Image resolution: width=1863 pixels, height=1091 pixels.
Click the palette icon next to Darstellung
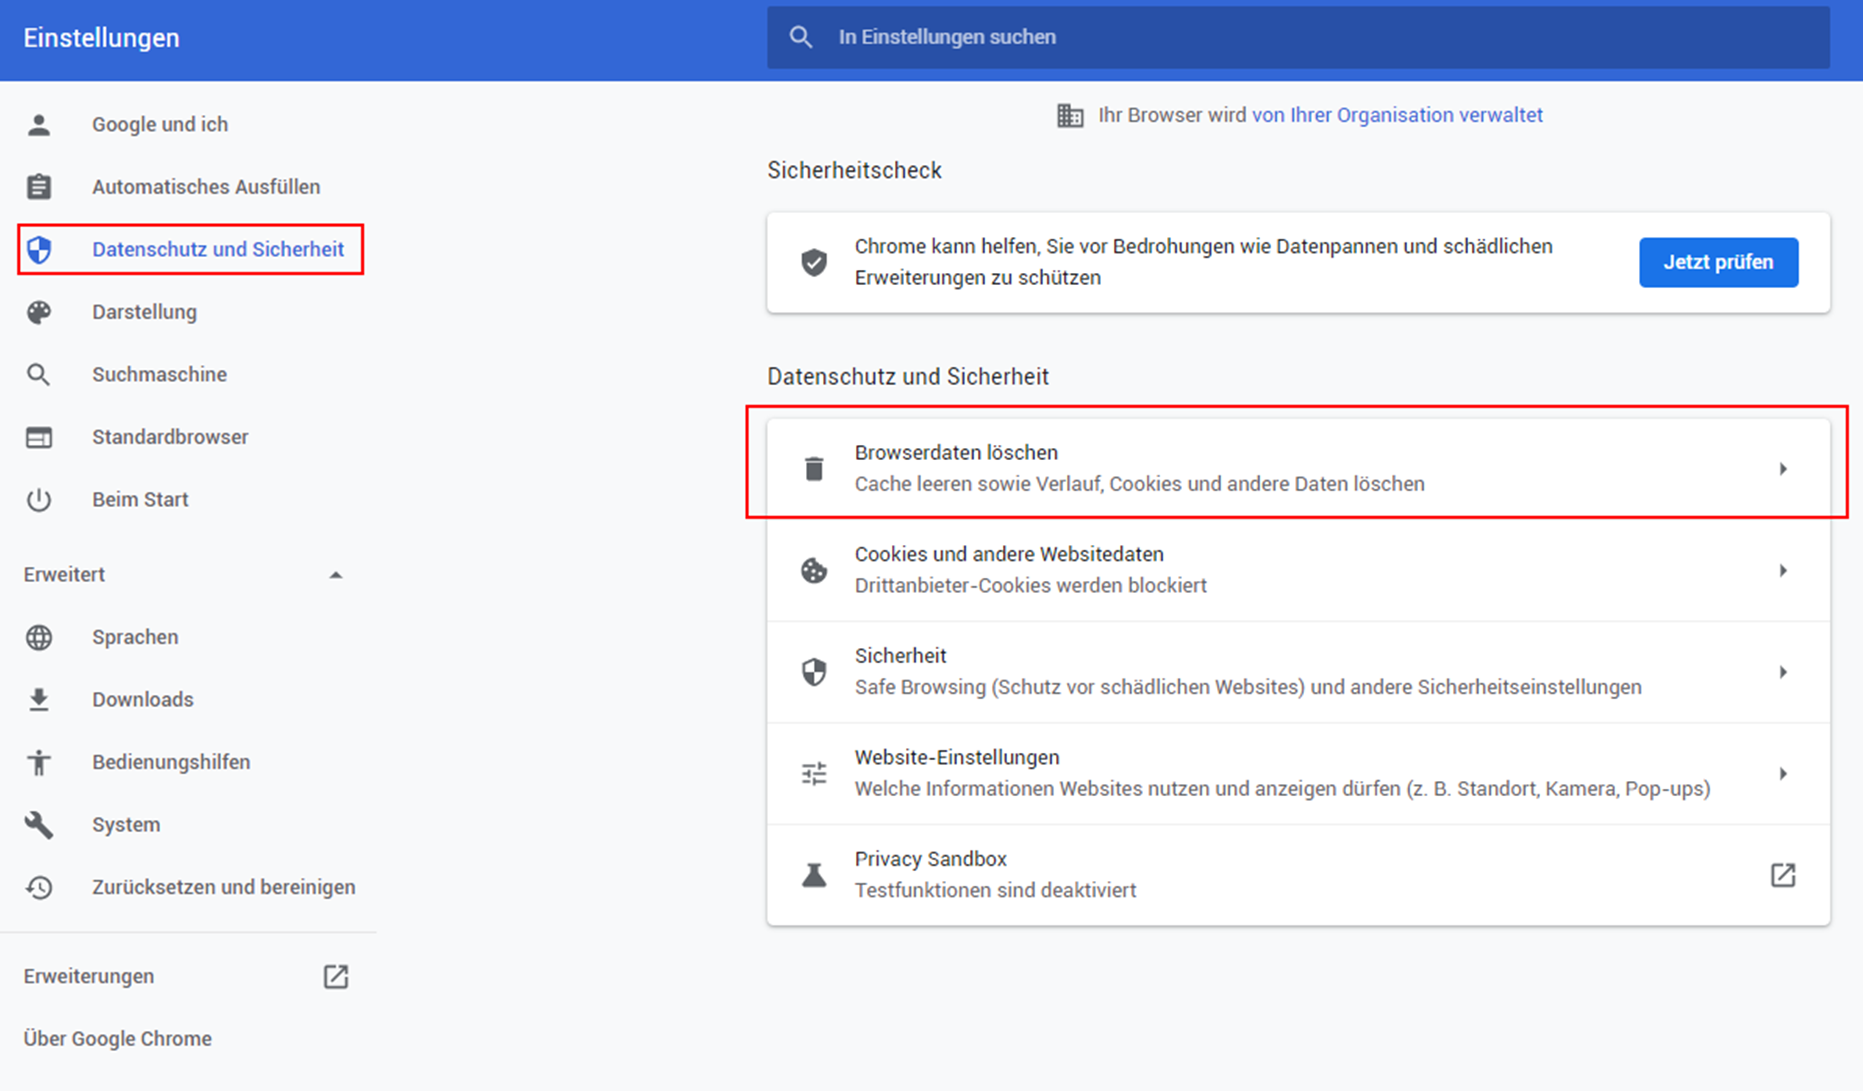click(x=39, y=312)
